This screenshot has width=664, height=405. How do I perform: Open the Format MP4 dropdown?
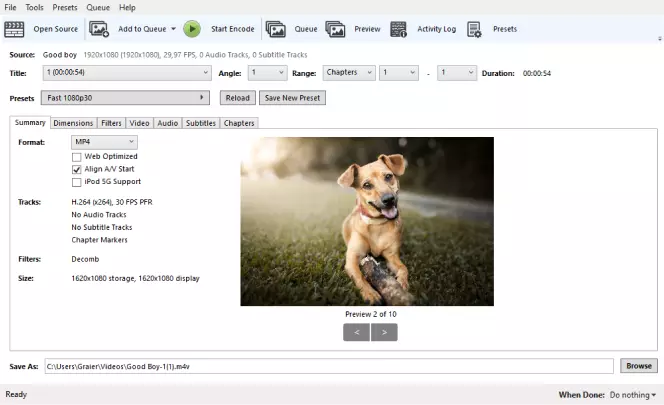104,142
